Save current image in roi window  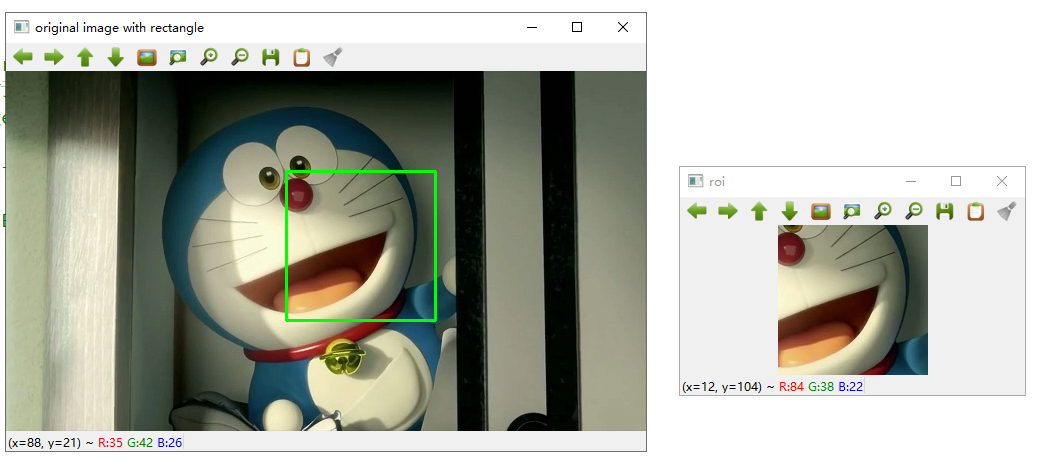pyautogui.click(x=944, y=211)
